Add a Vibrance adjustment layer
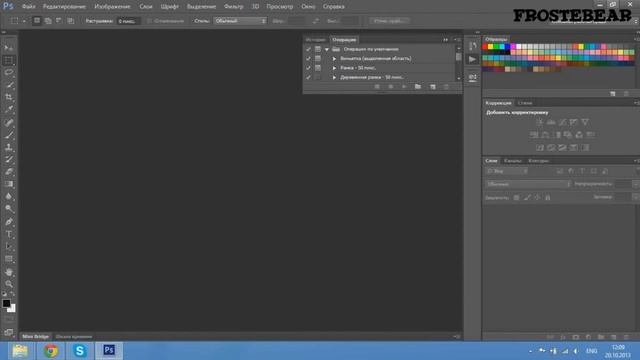The image size is (640, 360). click(x=585, y=122)
